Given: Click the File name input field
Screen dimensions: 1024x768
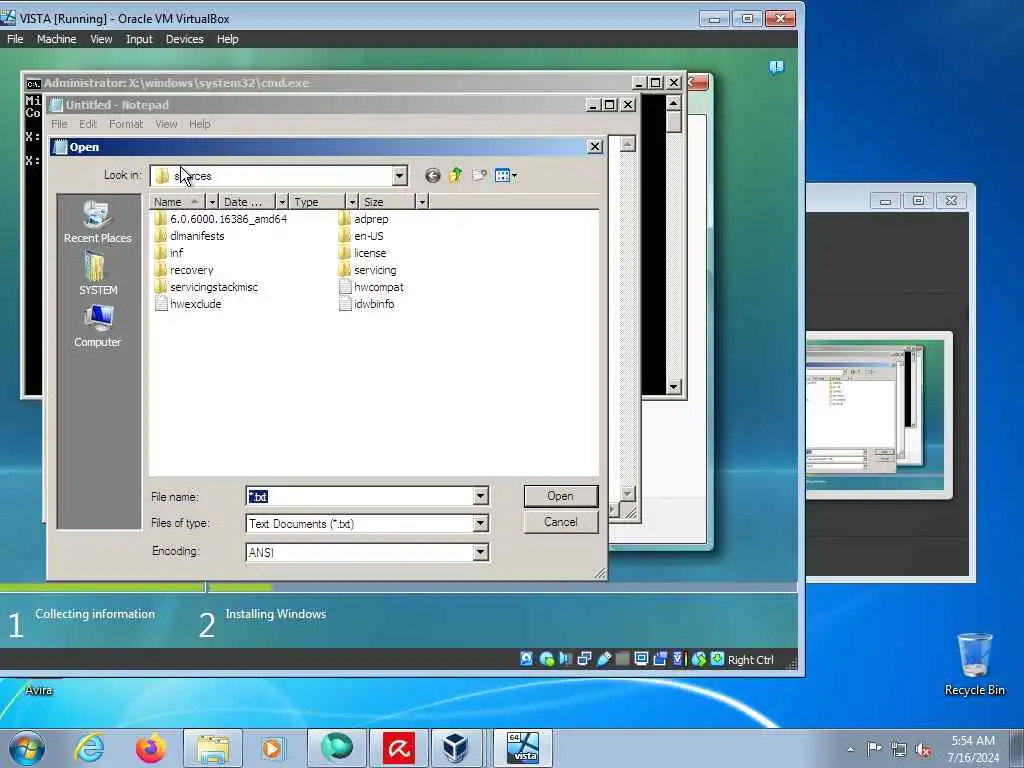Looking at the screenshot, I should pos(360,496).
